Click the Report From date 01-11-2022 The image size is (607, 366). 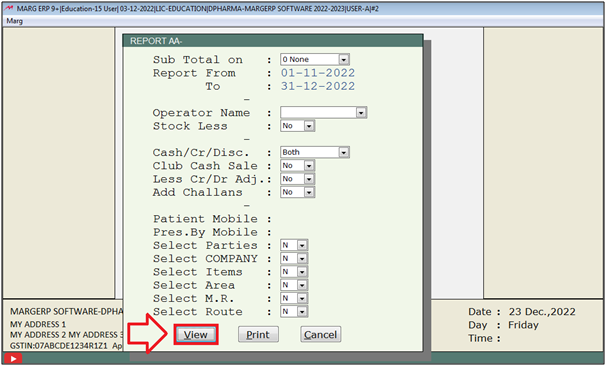click(318, 73)
